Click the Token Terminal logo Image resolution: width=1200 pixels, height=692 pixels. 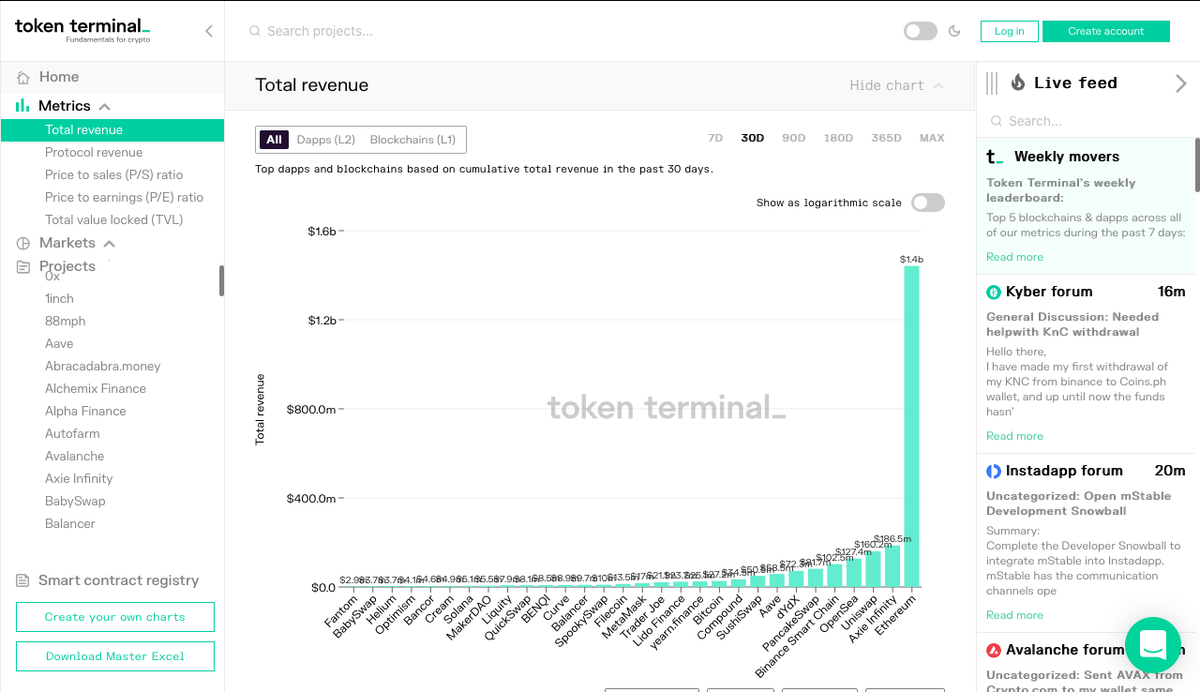(83, 29)
